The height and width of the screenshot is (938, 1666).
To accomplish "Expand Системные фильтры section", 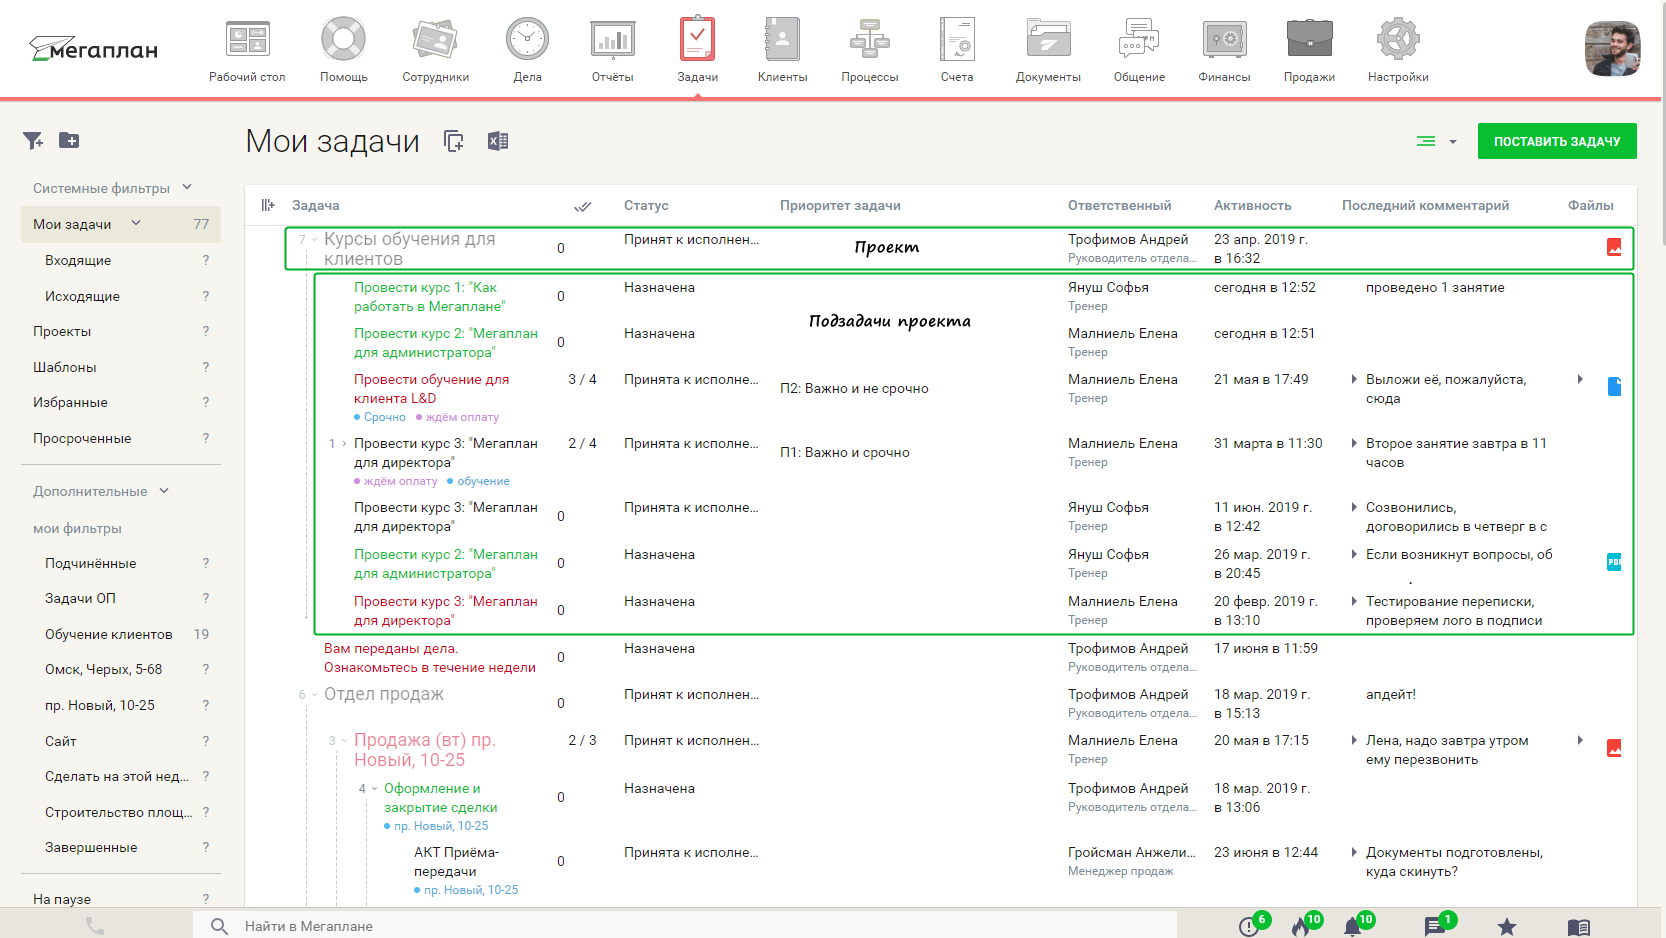I will (x=187, y=187).
